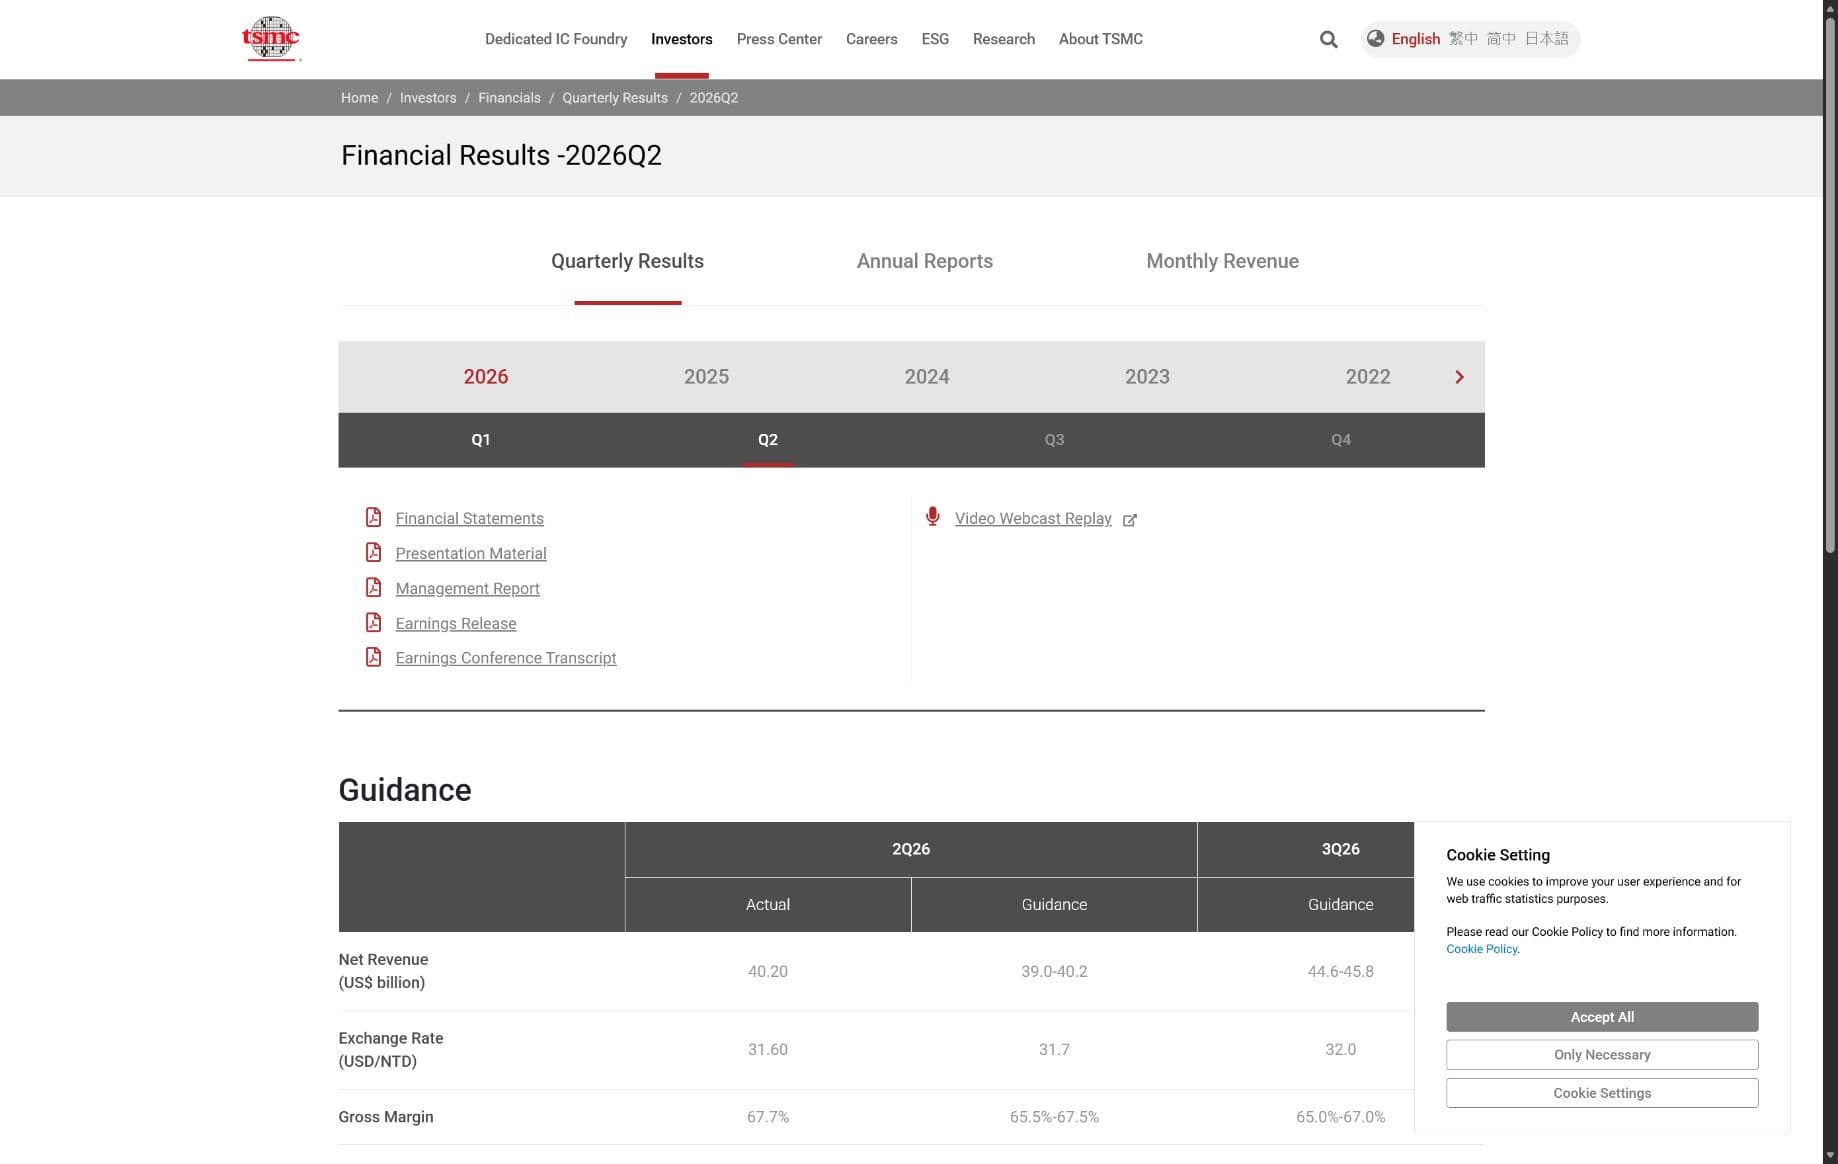Click the PDF icon beside Earnings Release
The image size is (1838, 1164).
point(373,622)
